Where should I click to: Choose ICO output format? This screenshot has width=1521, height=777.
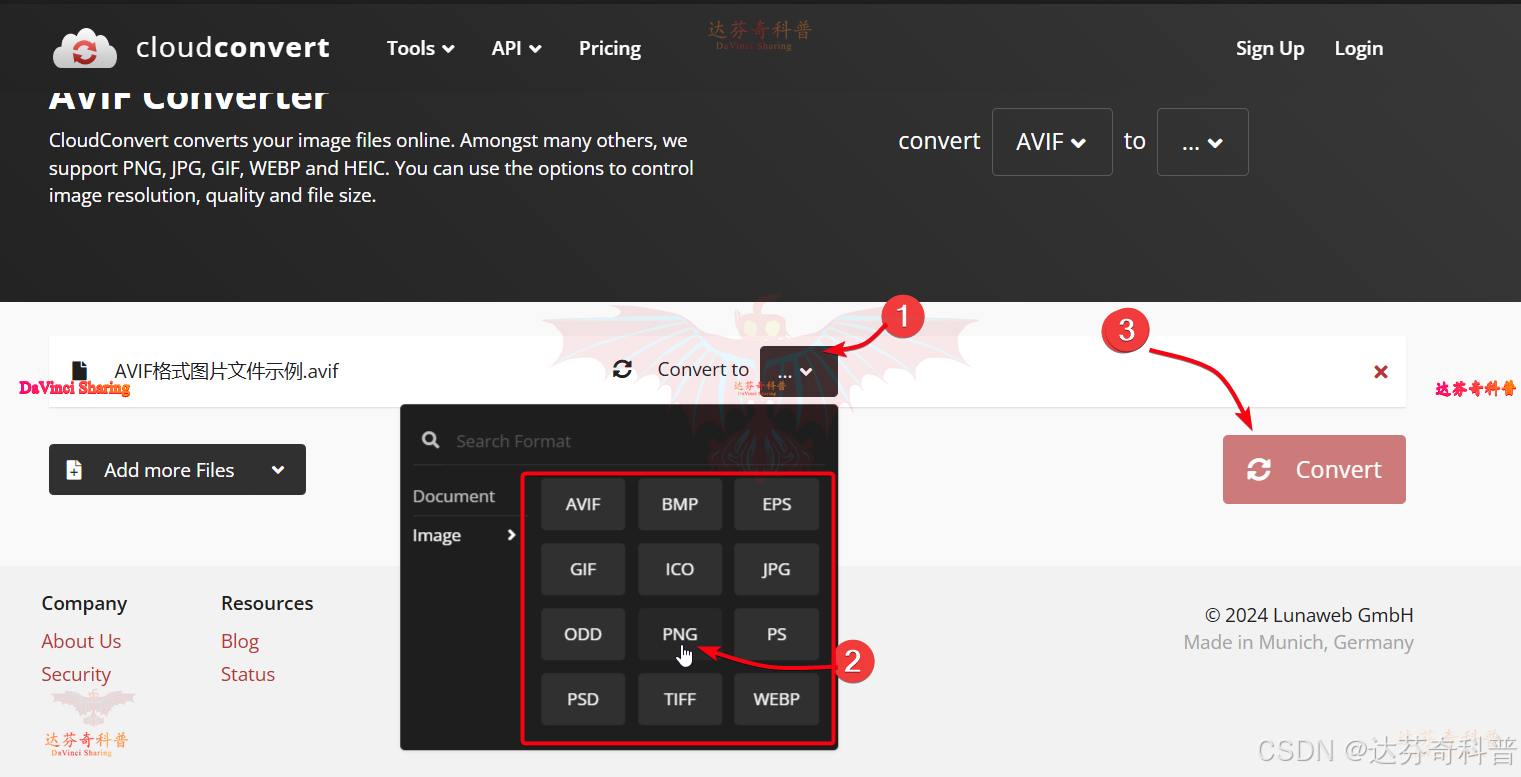pos(680,569)
